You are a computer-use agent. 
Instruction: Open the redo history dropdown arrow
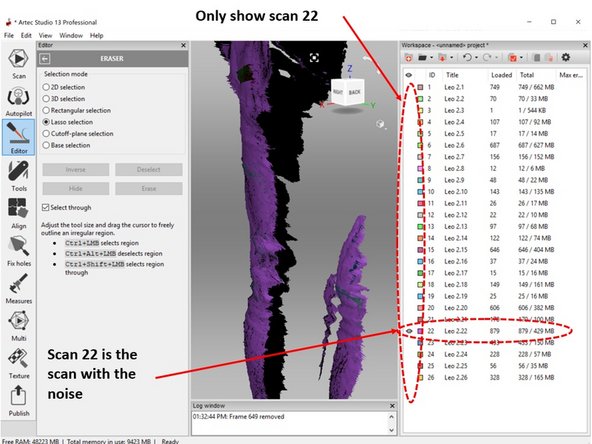496,58
